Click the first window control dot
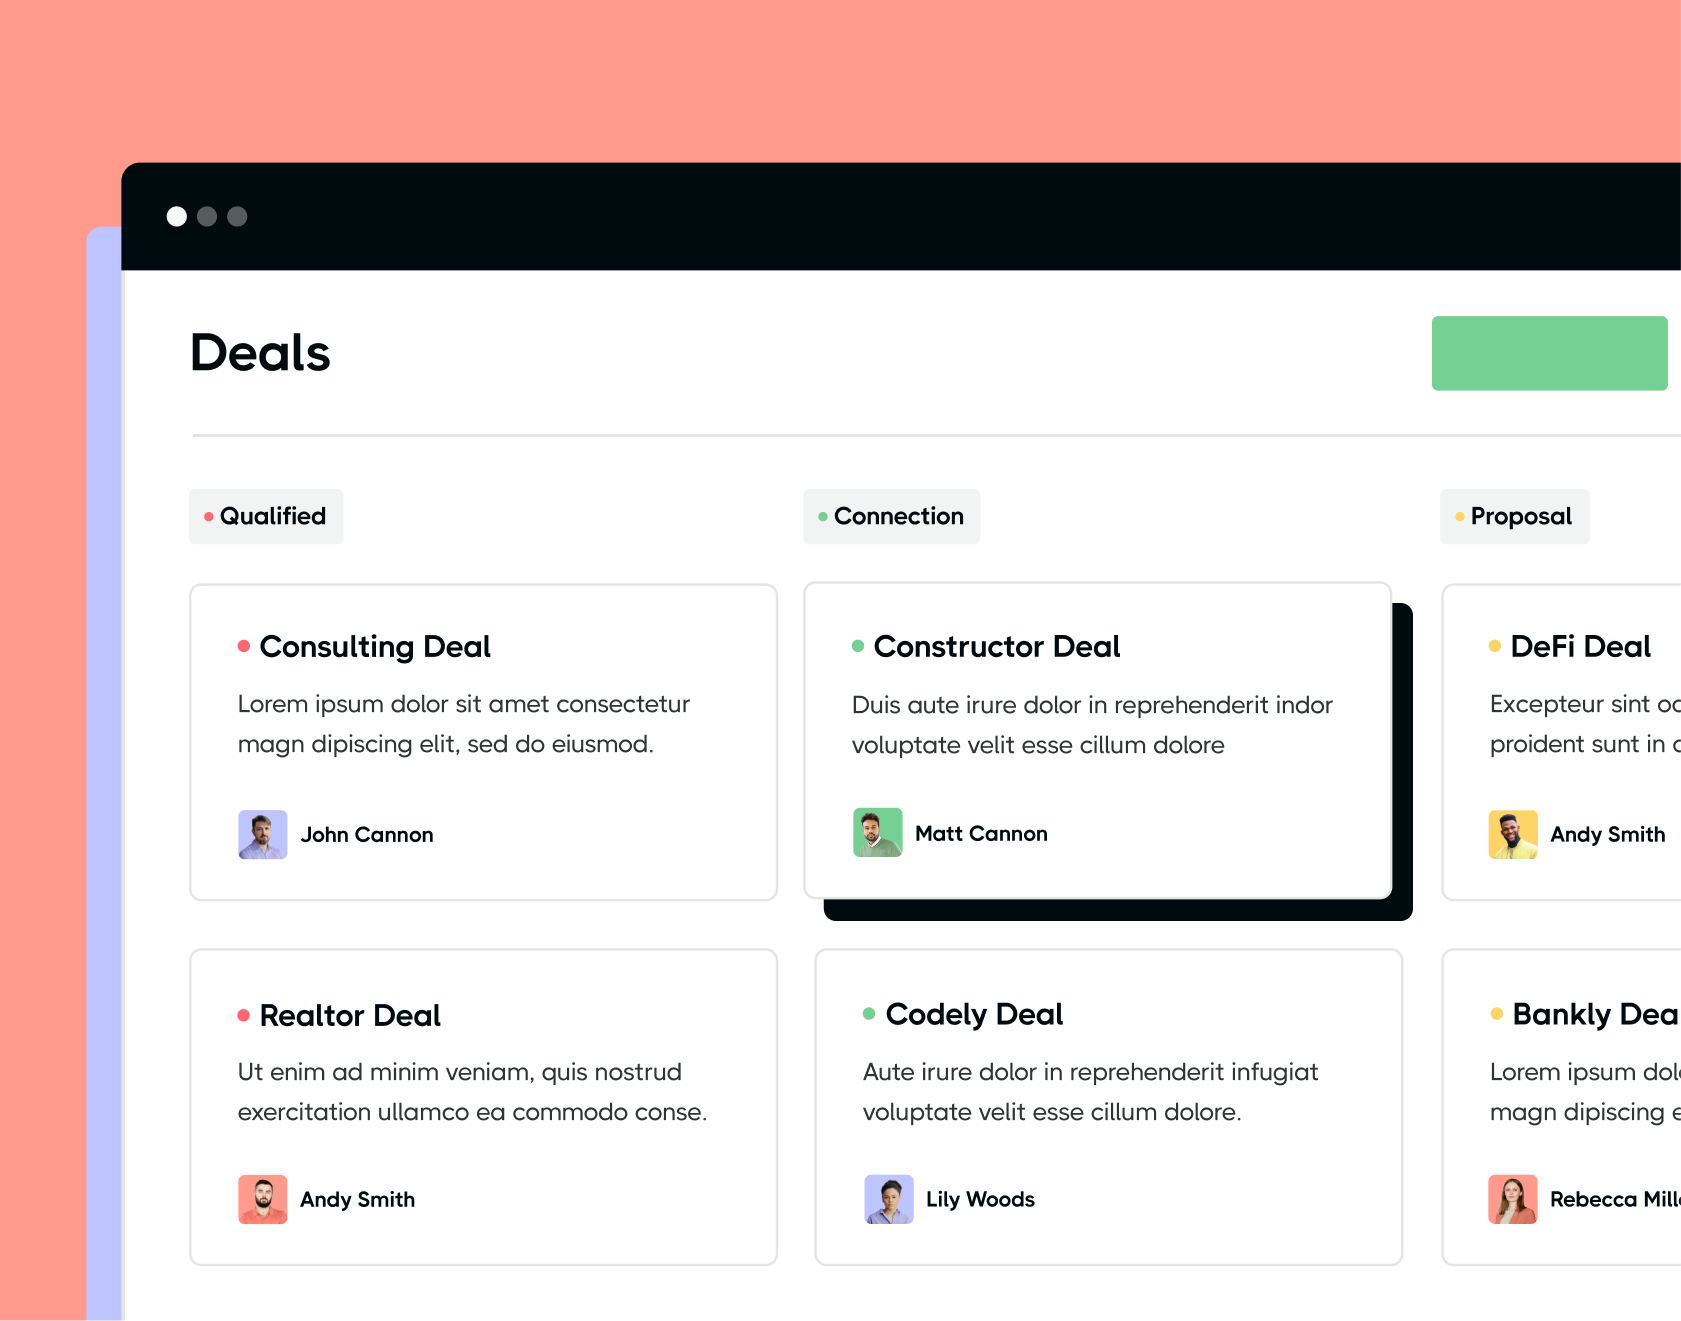Screen dimensions: 1681x1321 [177, 217]
